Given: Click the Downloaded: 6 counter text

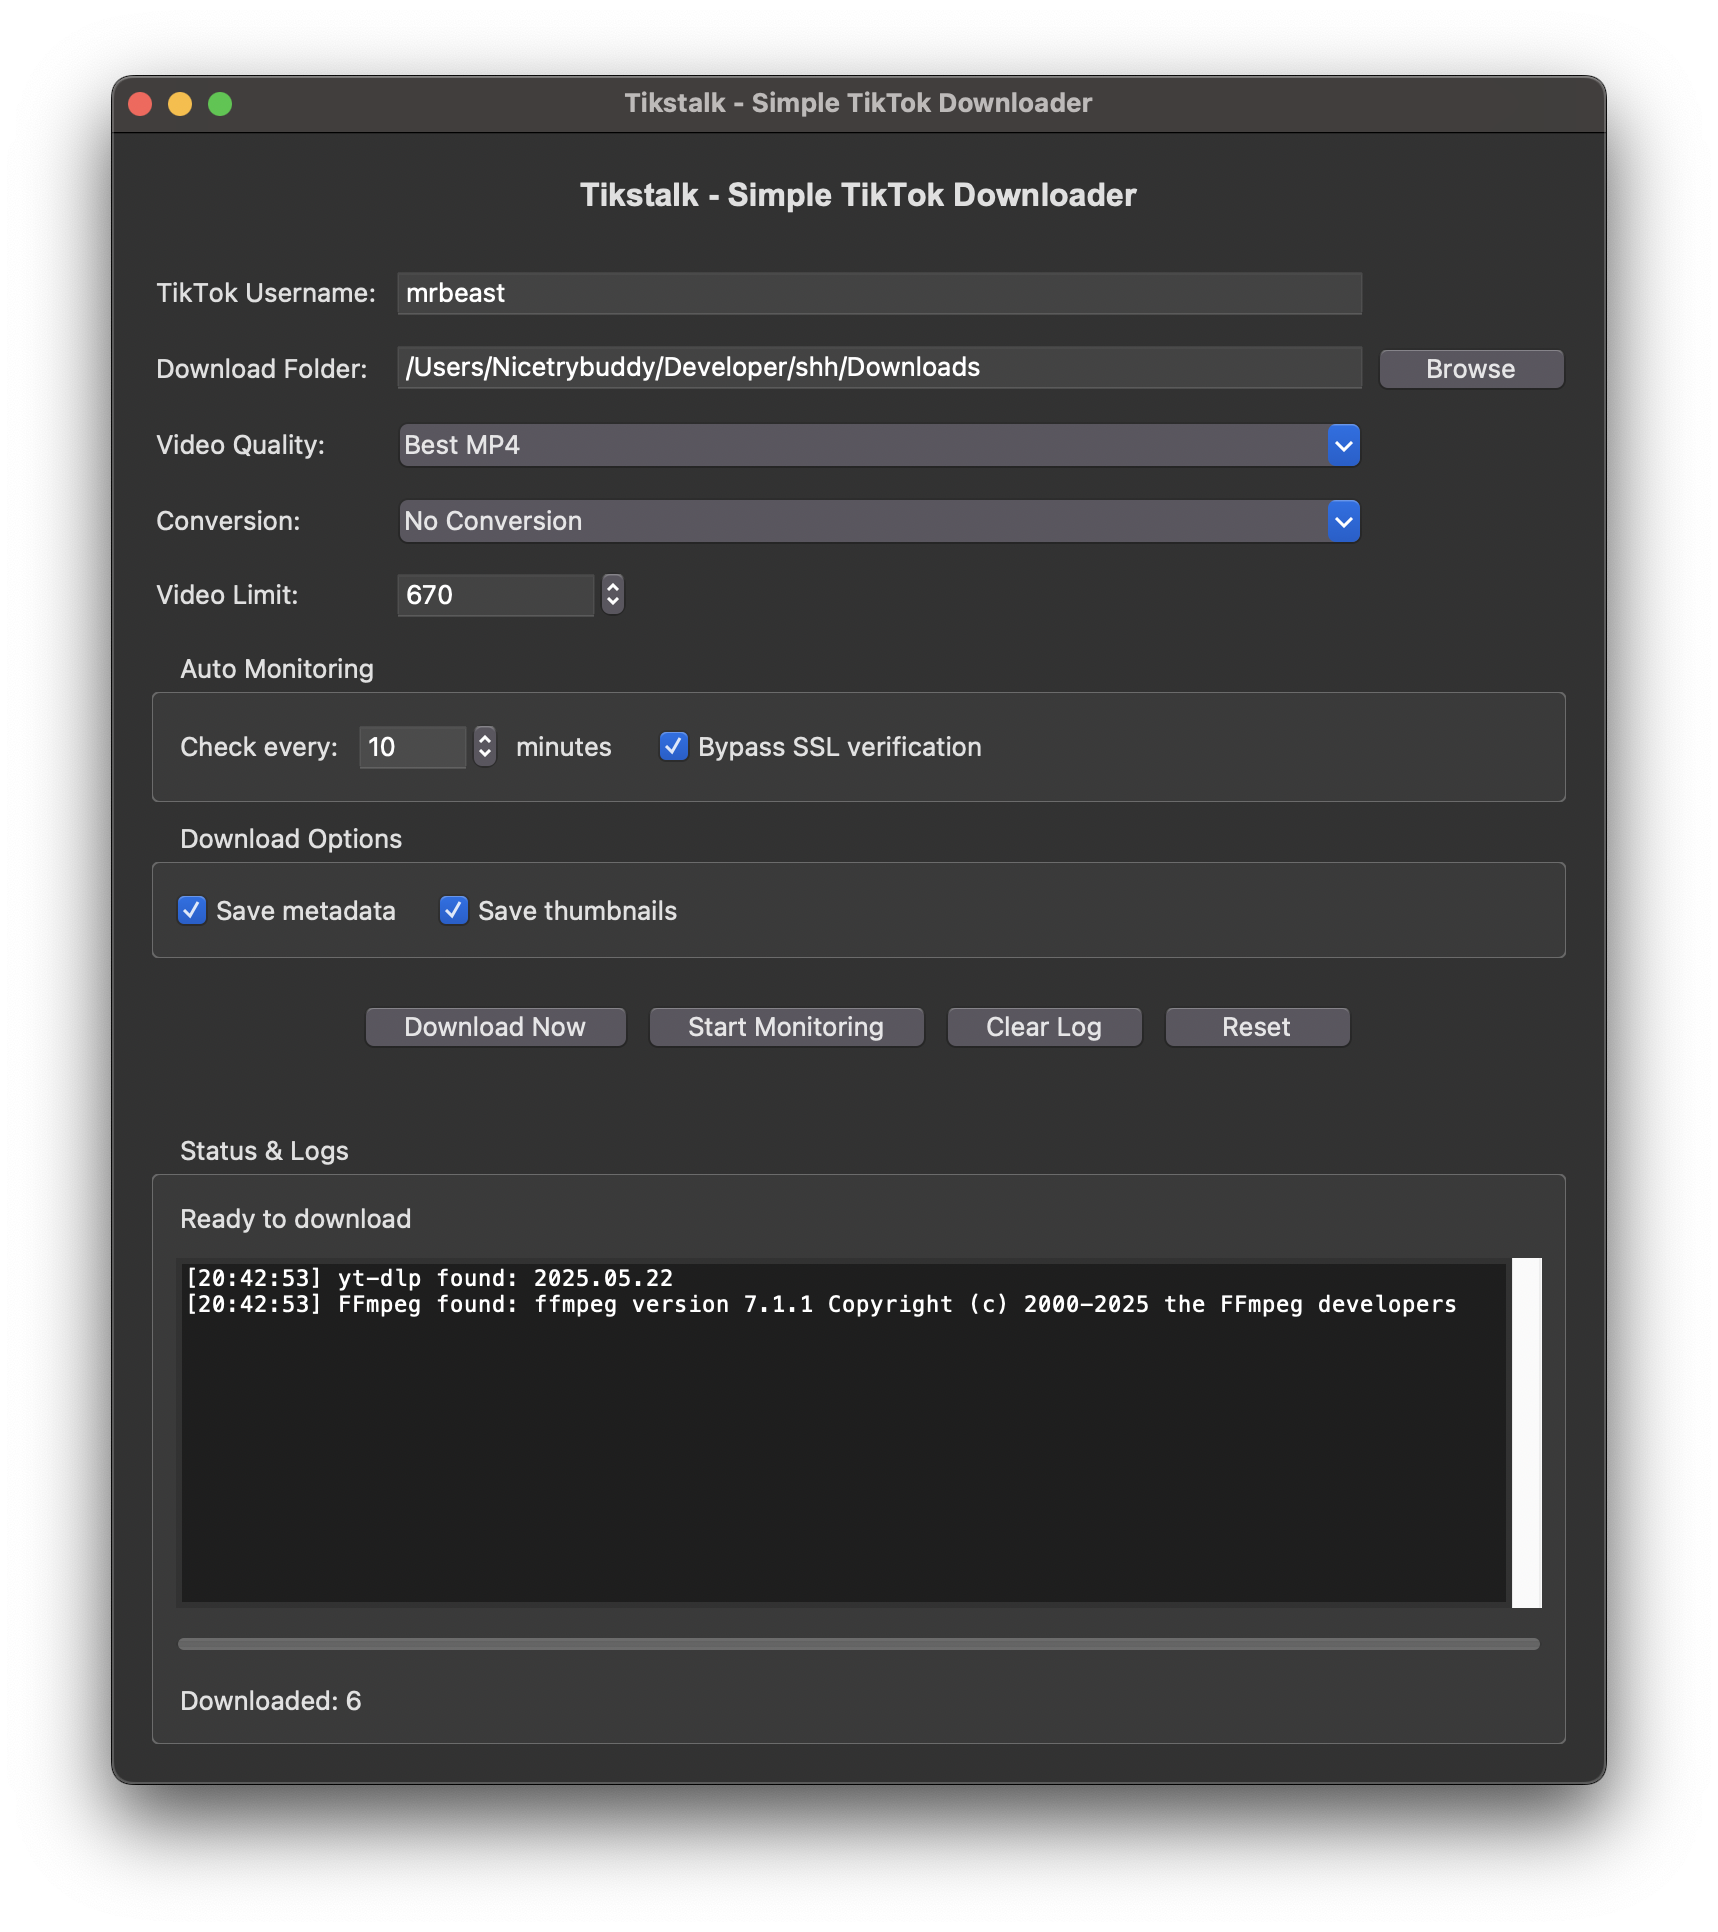Looking at the screenshot, I should [271, 1701].
